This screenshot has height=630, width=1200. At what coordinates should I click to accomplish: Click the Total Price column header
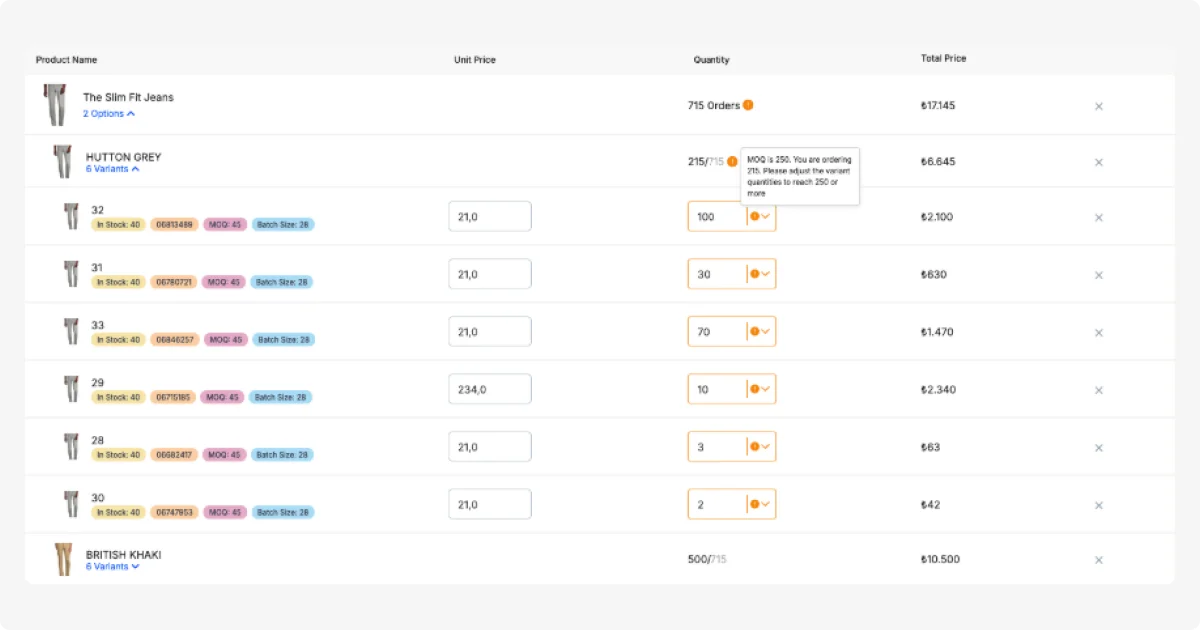click(x=944, y=58)
